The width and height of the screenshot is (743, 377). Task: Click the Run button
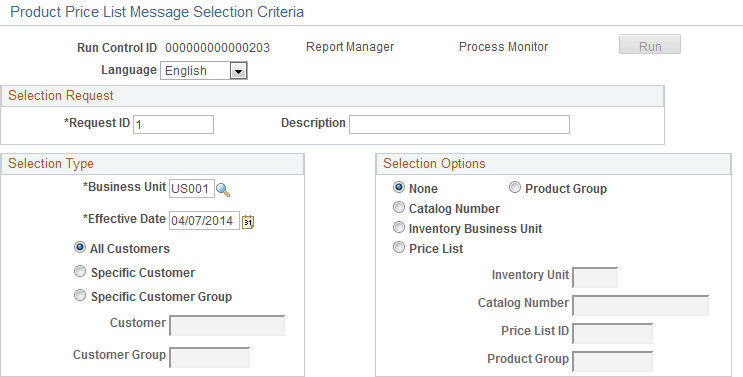point(650,45)
